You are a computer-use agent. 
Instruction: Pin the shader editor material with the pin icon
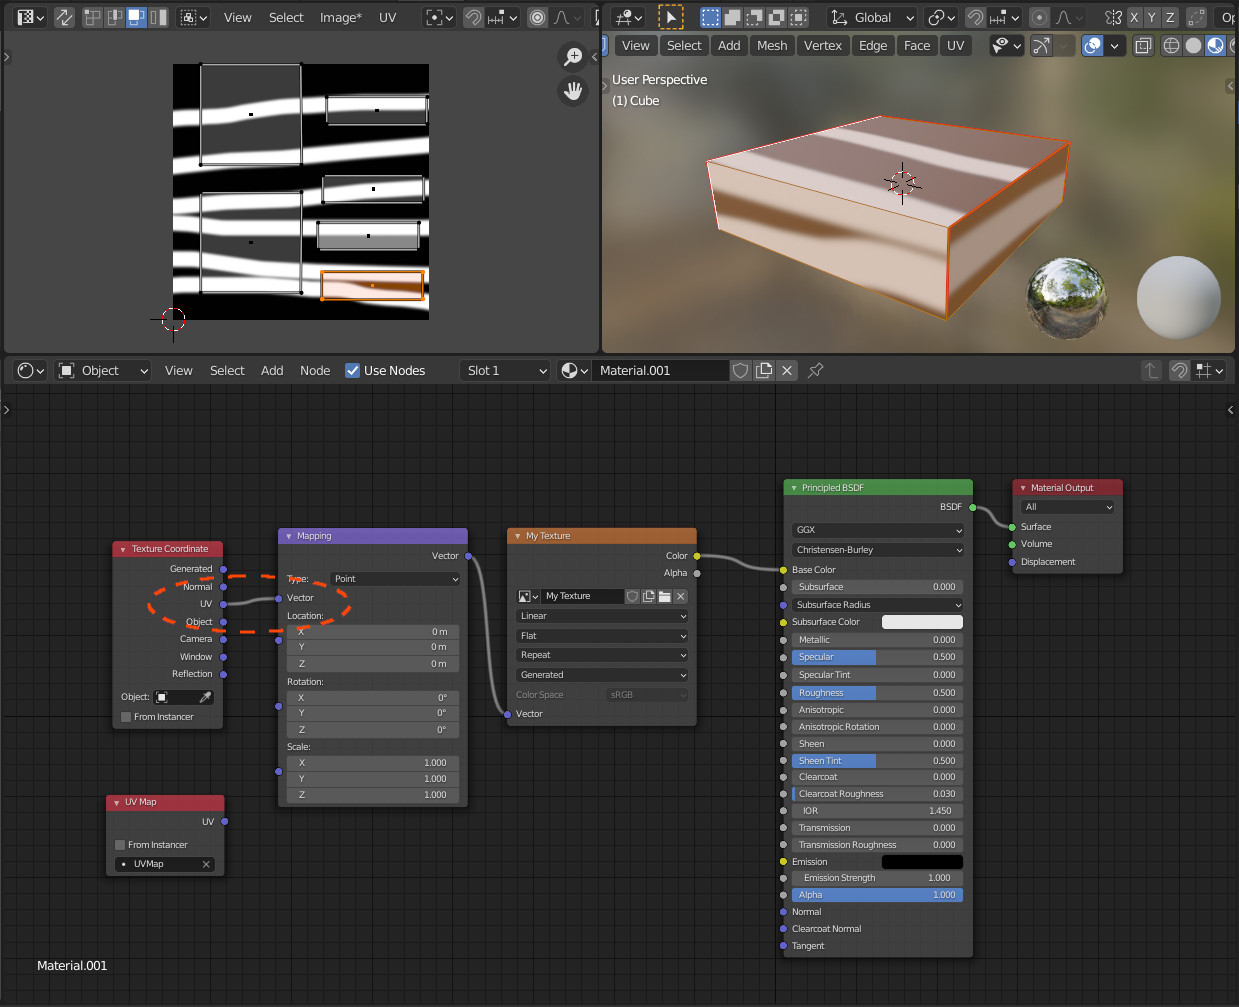815,370
